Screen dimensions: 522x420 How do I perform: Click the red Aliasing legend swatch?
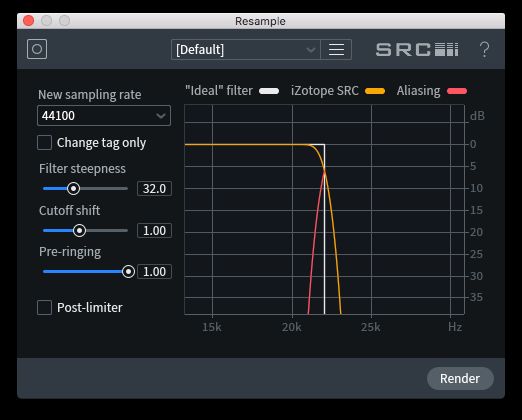point(457,91)
